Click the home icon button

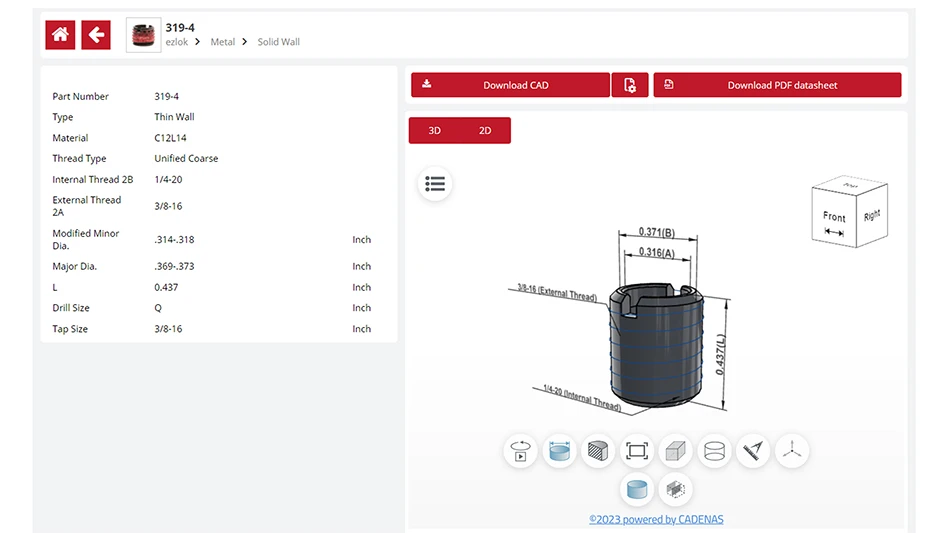(60, 35)
